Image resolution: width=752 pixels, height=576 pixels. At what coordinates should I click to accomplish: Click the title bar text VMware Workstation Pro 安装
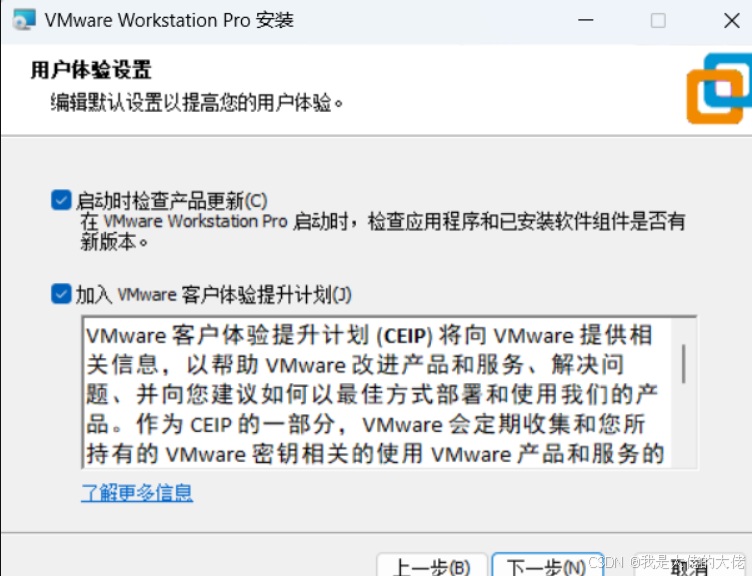point(169,21)
